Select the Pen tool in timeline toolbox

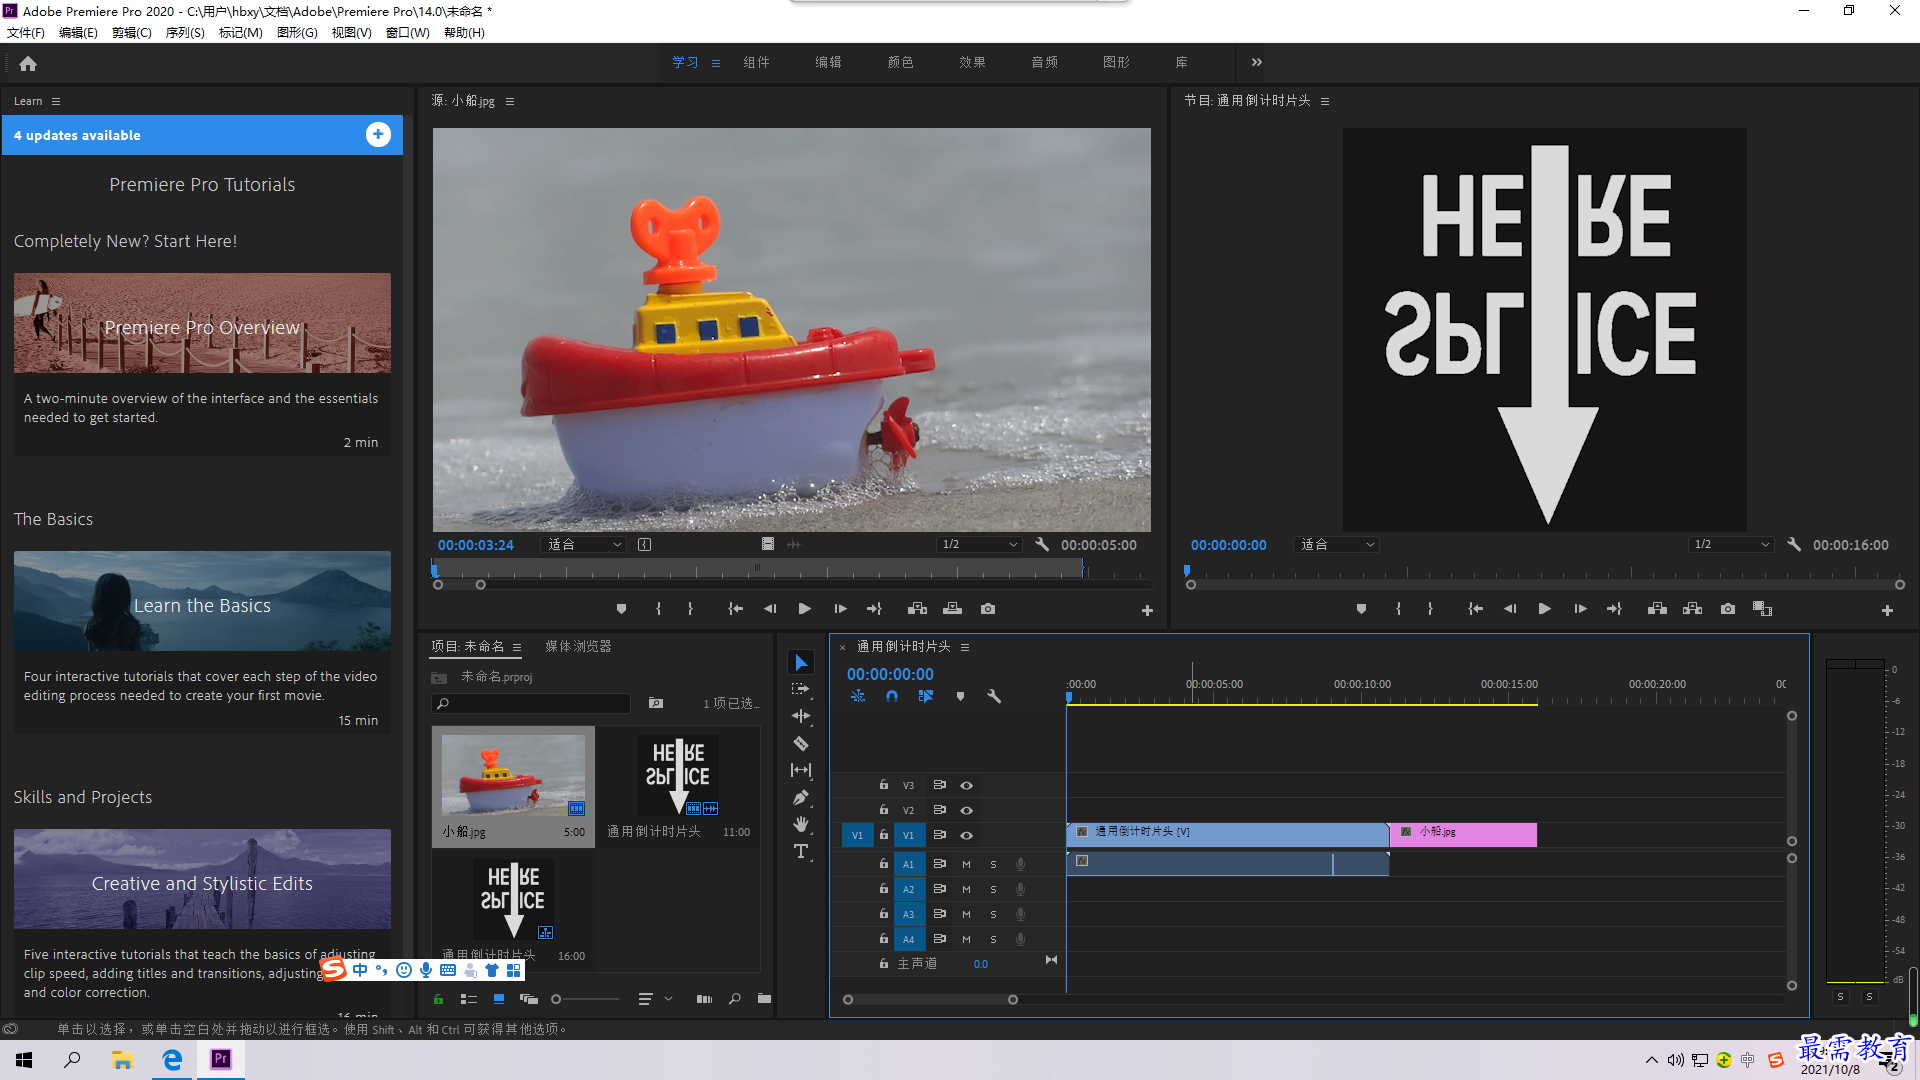pos(801,798)
